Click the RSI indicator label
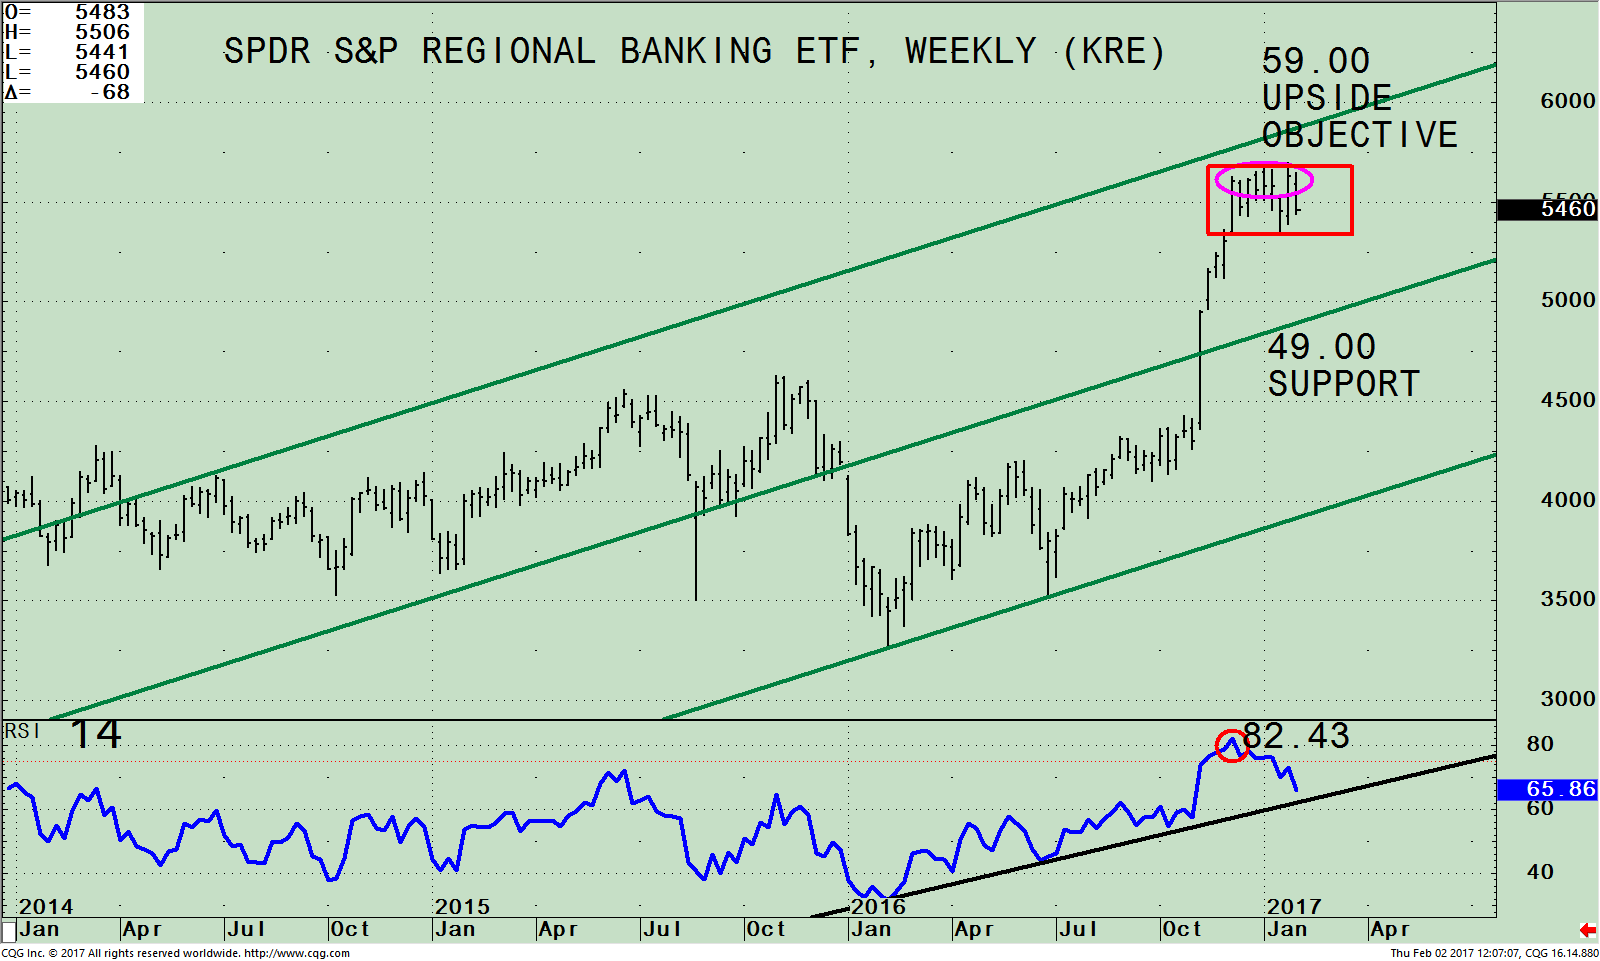The width and height of the screenshot is (1600, 961). tap(22, 732)
